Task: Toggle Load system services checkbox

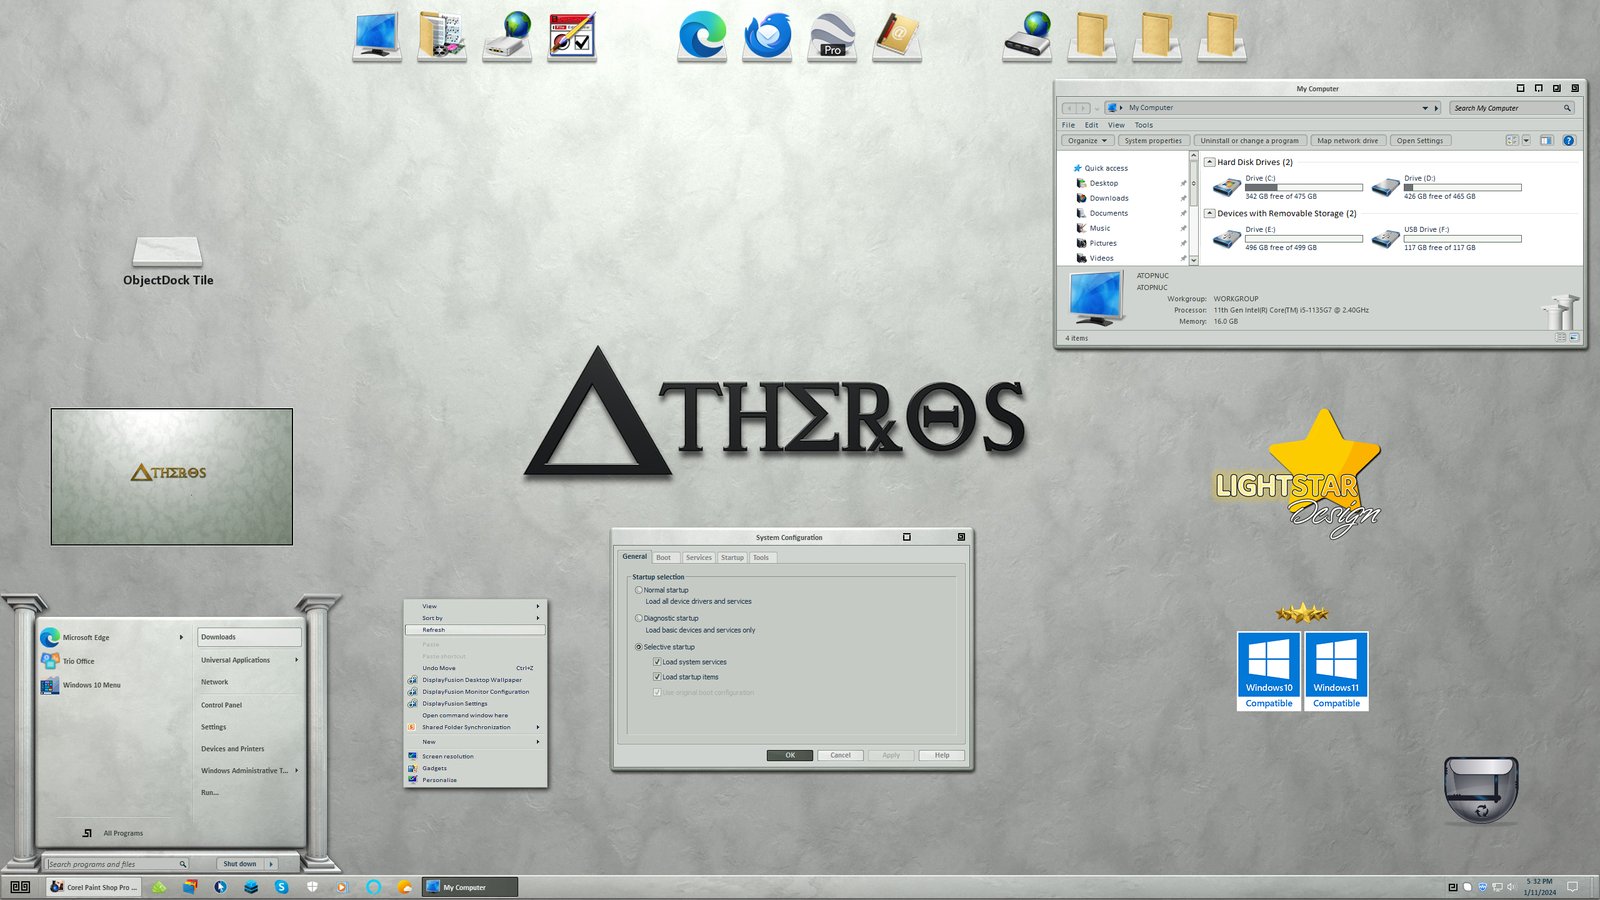Action: click(x=657, y=662)
